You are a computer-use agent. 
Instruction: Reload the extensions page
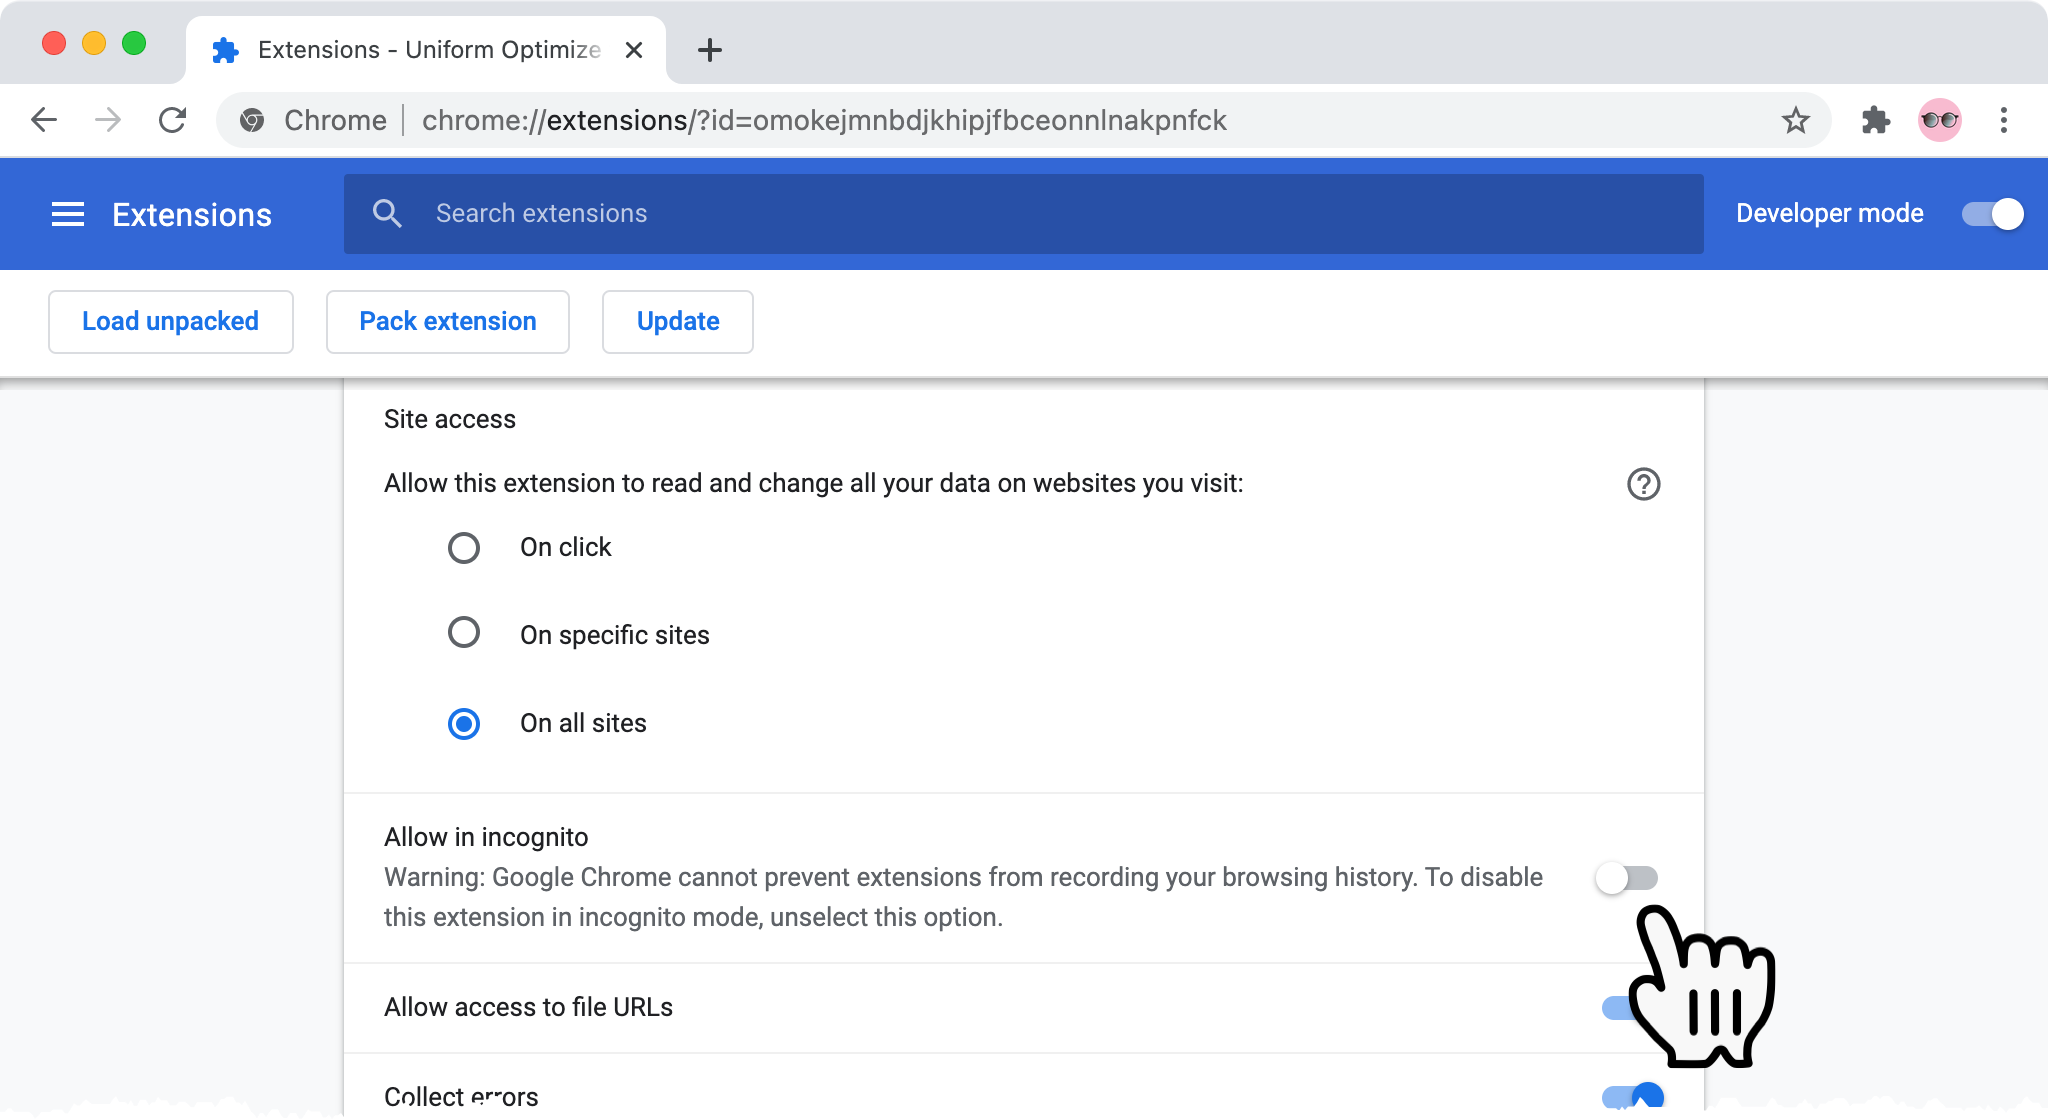pyautogui.click(x=173, y=120)
